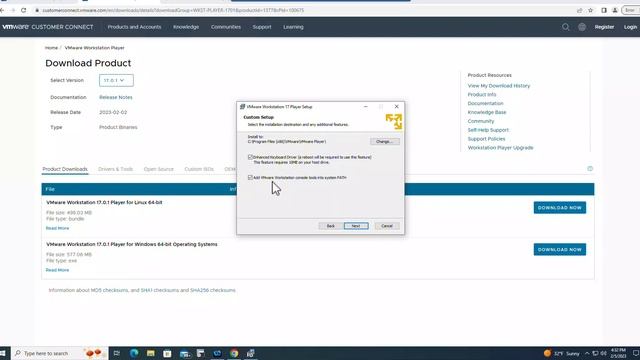This screenshot has height=360, width=640.
Task: Open the Release Notes link
Action: tap(116, 97)
